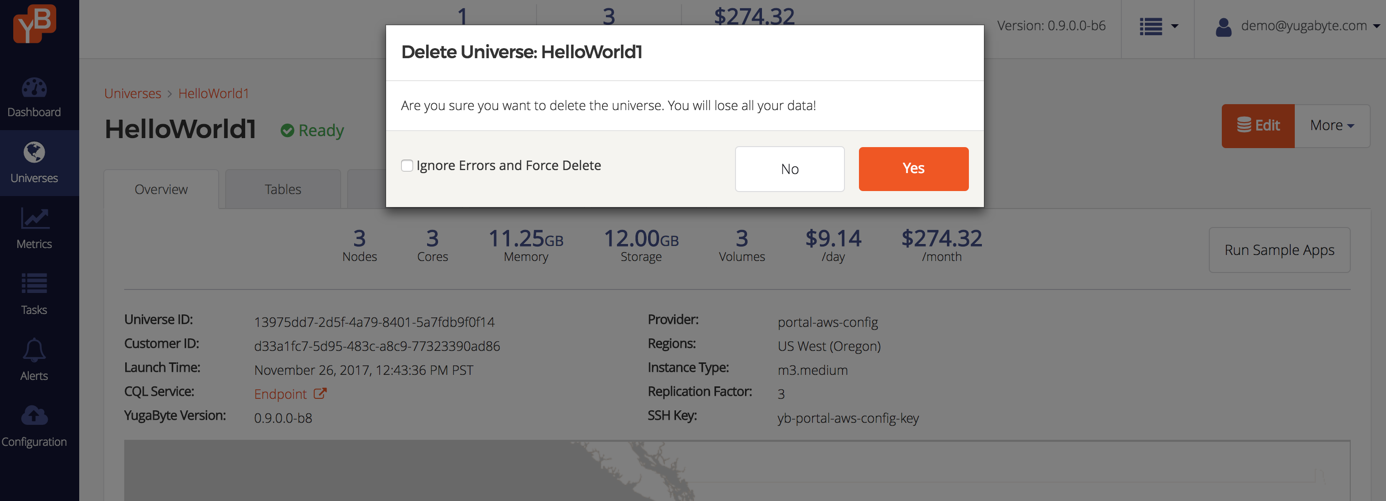Click the universe region map area
The height and width of the screenshot is (501, 1386).
737,470
